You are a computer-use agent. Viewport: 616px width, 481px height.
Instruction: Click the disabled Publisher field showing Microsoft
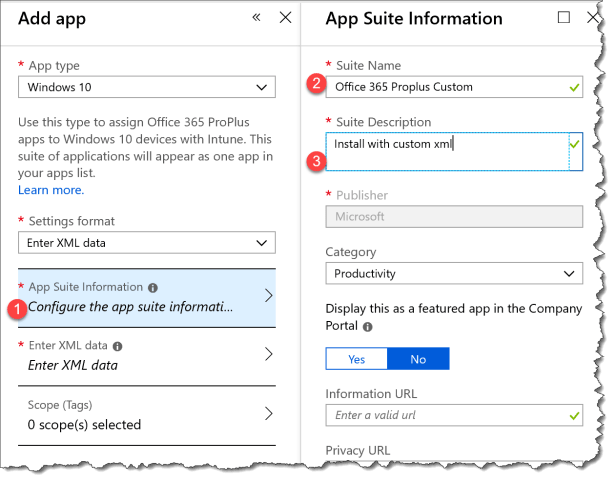click(x=454, y=217)
